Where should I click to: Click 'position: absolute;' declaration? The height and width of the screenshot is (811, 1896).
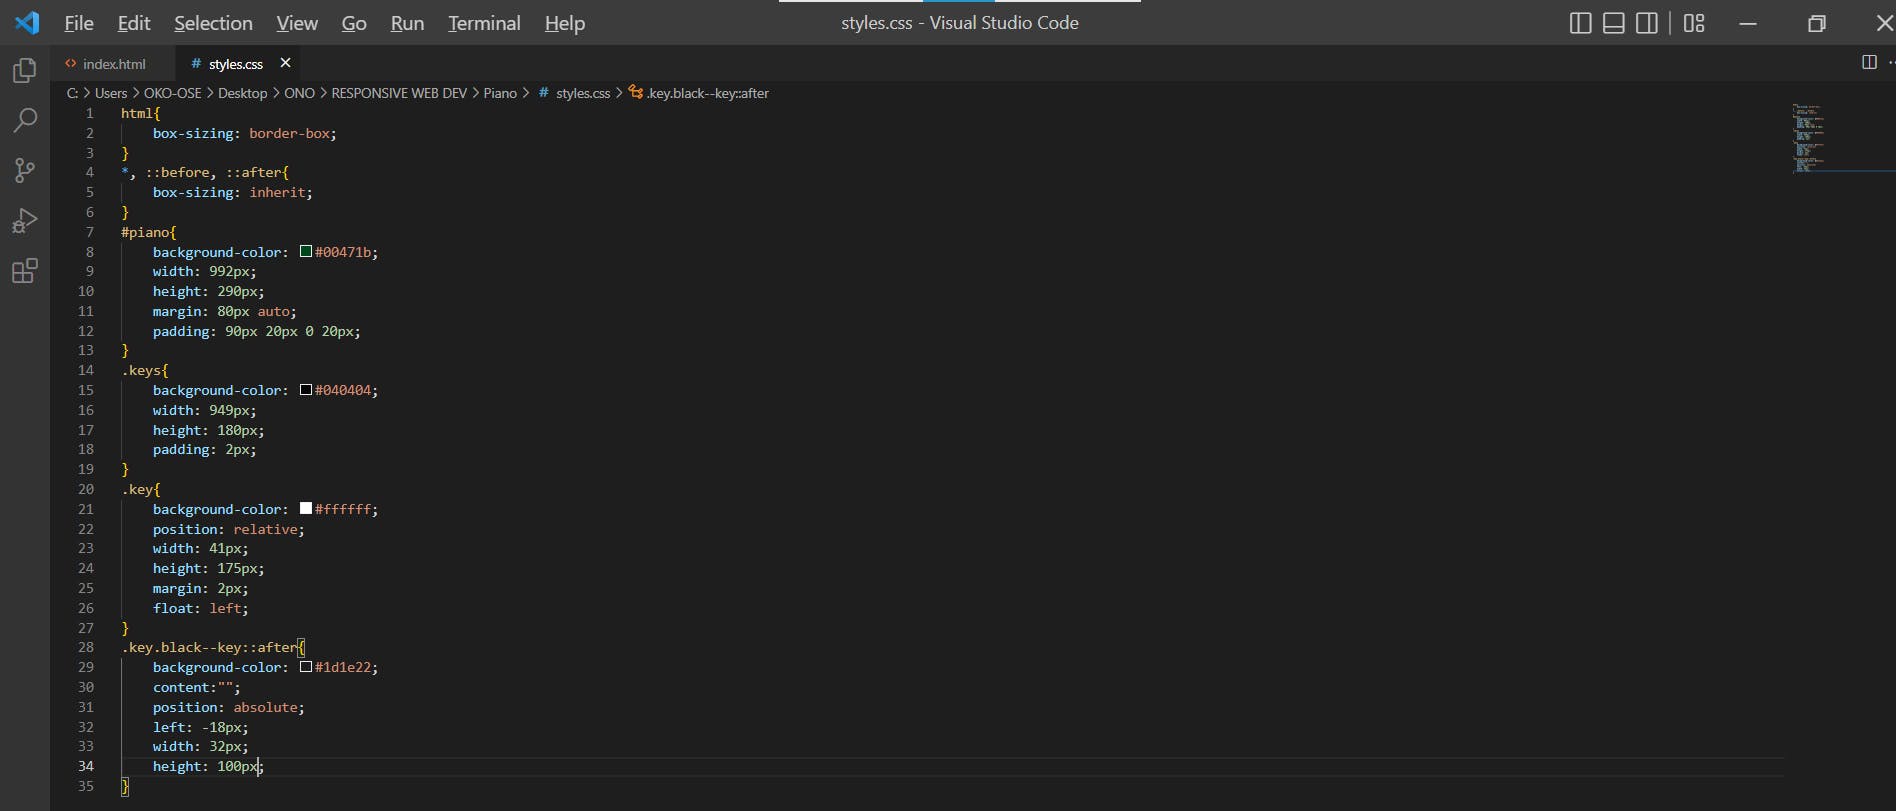pyautogui.click(x=229, y=707)
